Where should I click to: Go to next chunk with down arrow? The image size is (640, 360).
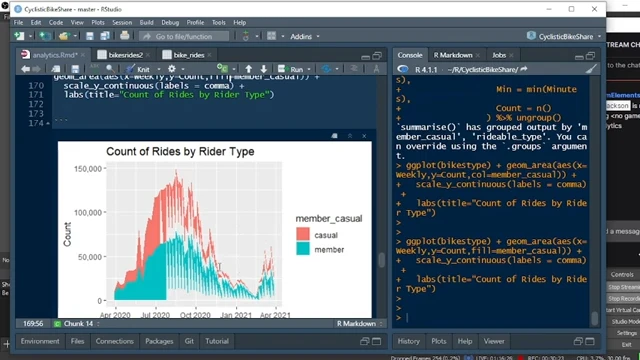pyautogui.click(x=264, y=69)
